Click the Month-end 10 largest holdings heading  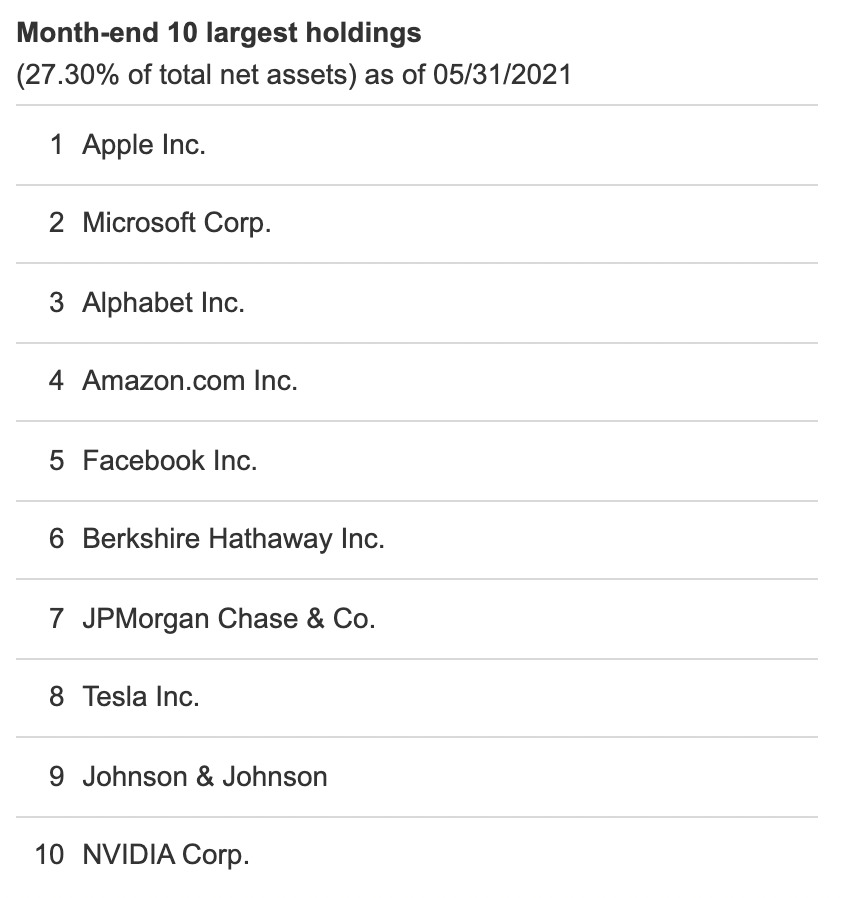pos(219,33)
